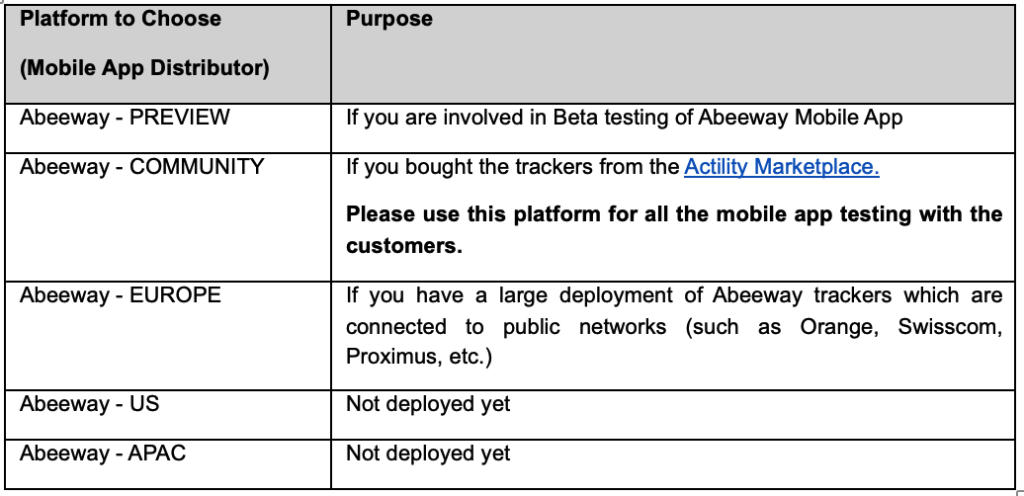Viewport: 1024px width, 496px height.
Task: Click the Purpose column header
Action: pyautogui.click(x=673, y=54)
